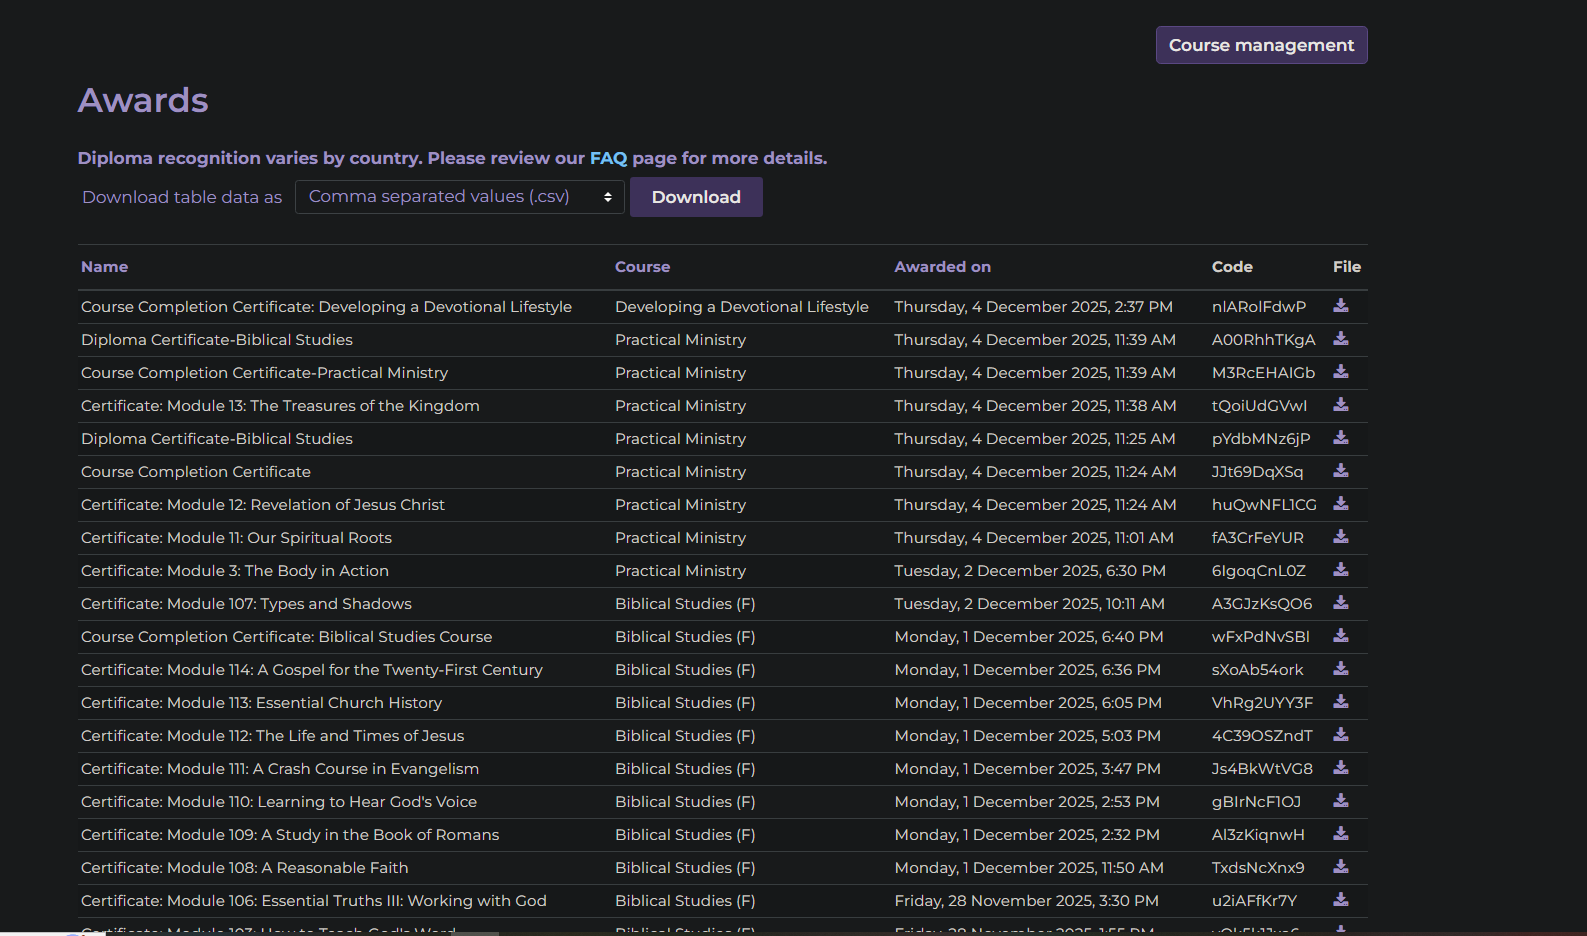
Task: Download file for Biblical Studies Course completion
Action: [x=1341, y=636]
